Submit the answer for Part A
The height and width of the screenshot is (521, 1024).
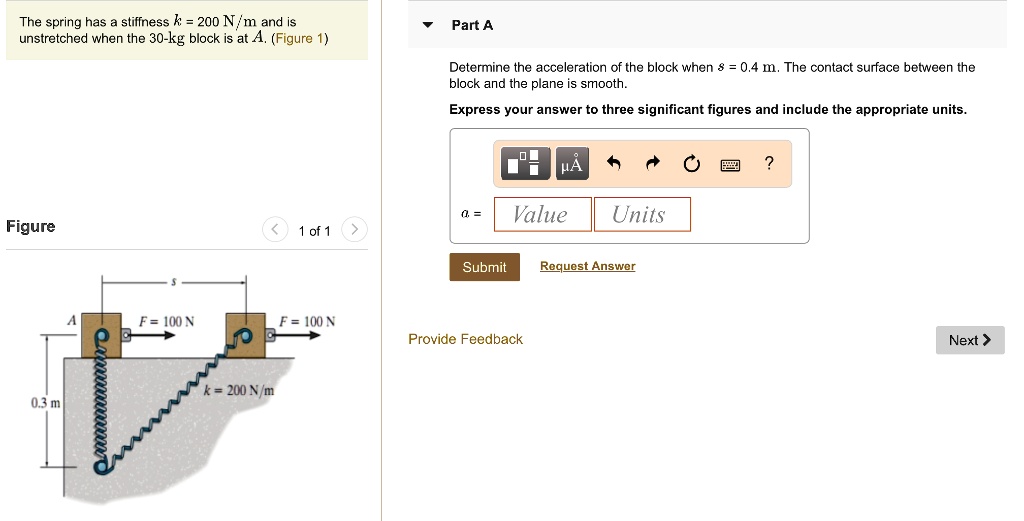click(484, 267)
